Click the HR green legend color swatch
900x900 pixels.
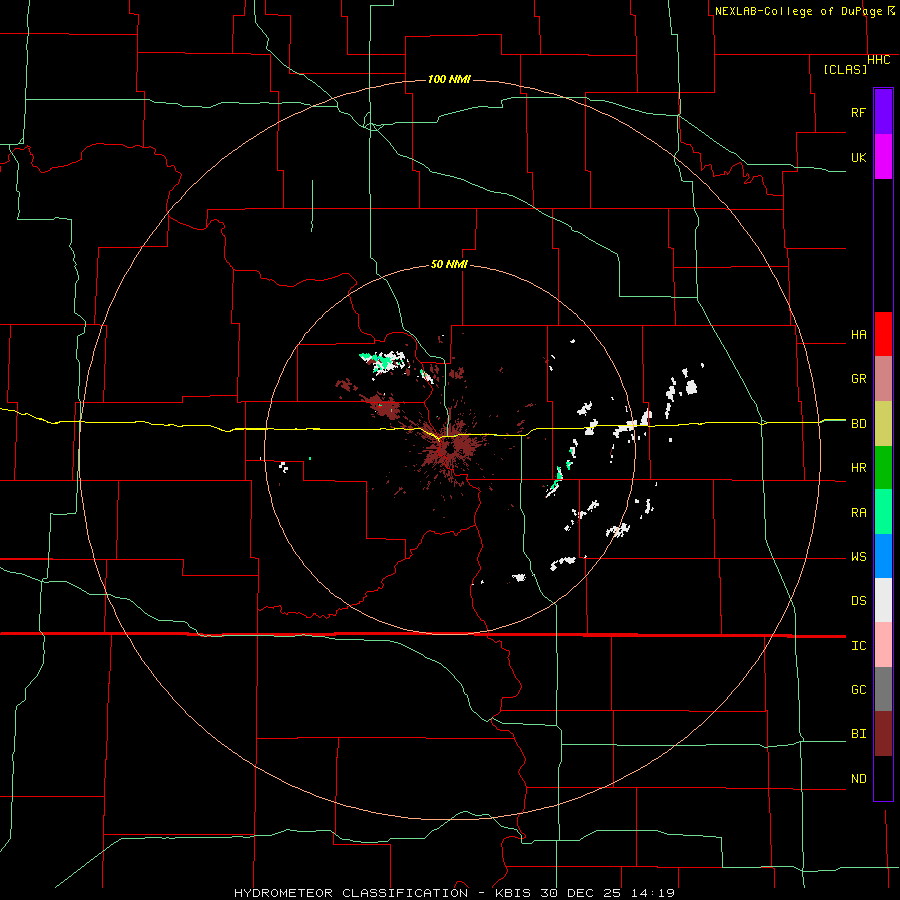point(883,468)
